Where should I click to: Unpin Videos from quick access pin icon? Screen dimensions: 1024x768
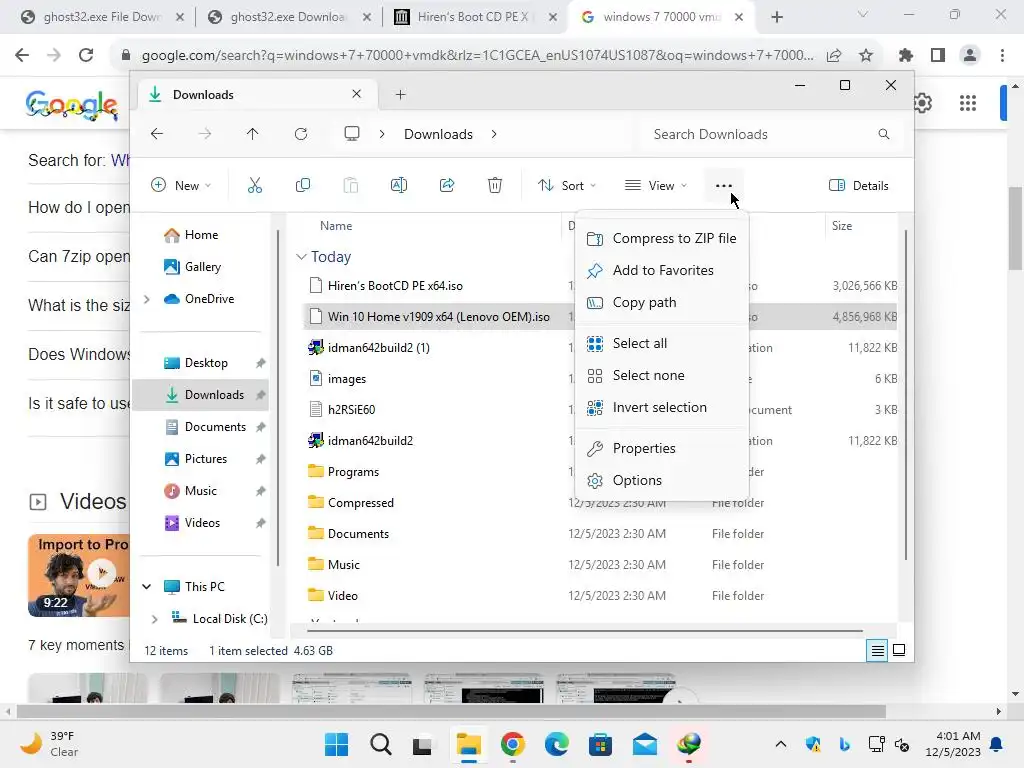click(261, 523)
